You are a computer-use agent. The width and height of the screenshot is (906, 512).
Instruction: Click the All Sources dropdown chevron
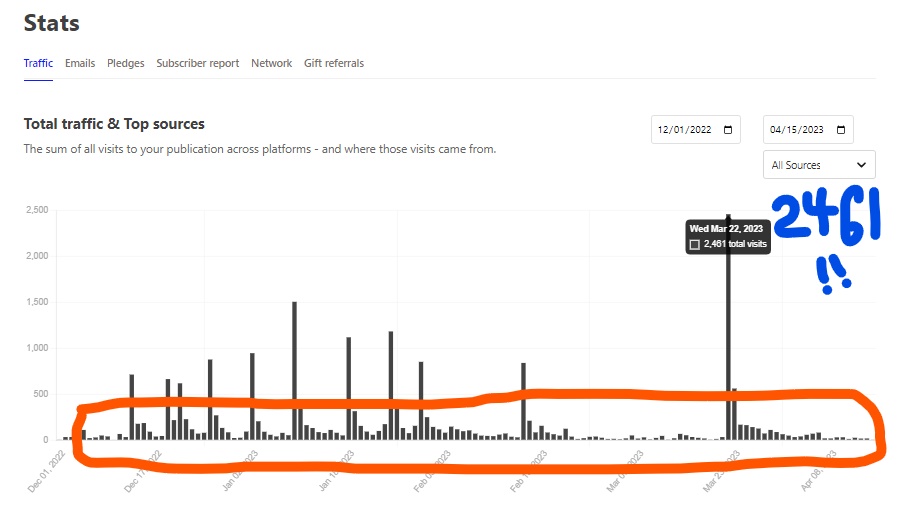[861, 165]
